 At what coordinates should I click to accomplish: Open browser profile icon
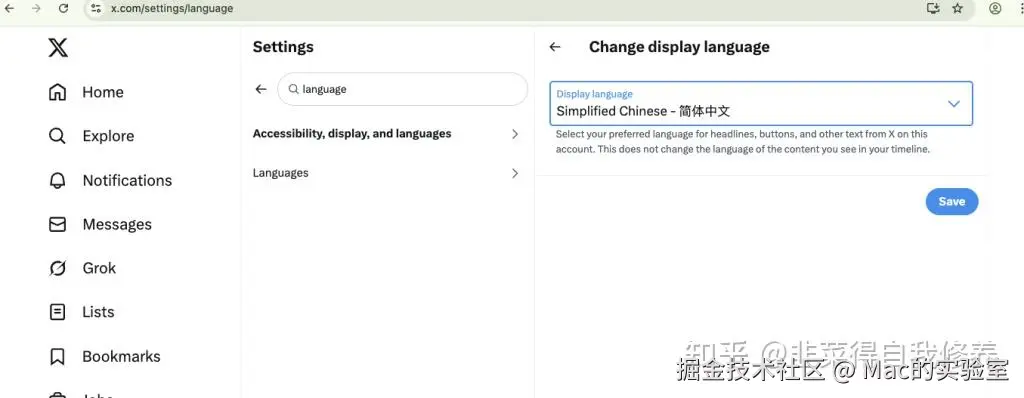(995, 8)
